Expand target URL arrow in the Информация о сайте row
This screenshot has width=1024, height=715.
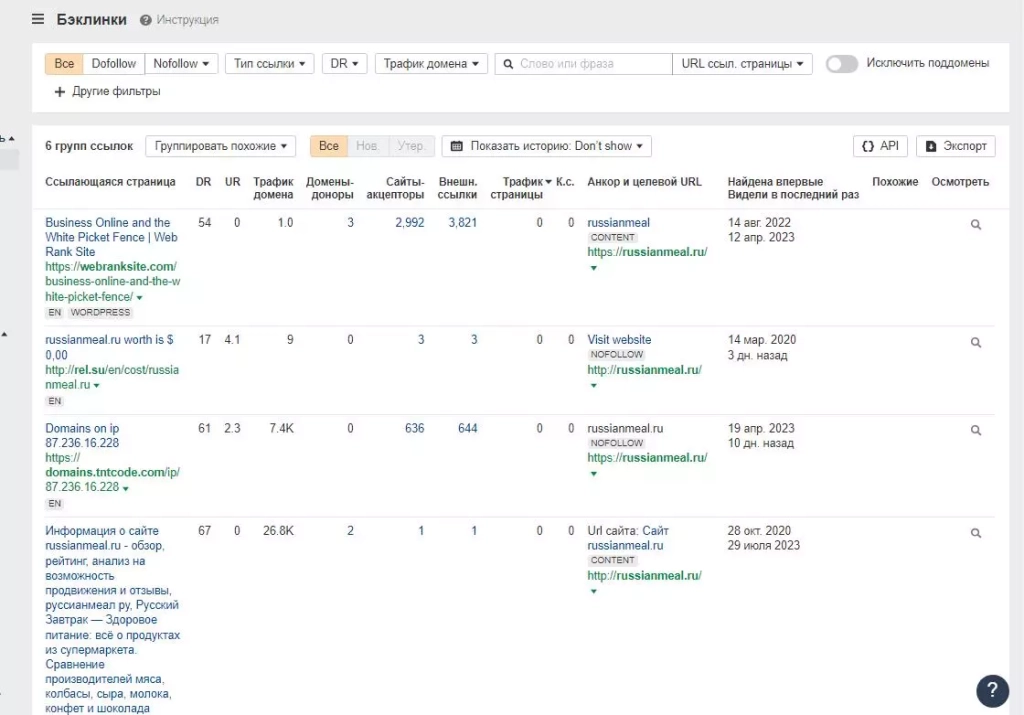click(x=593, y=591)
